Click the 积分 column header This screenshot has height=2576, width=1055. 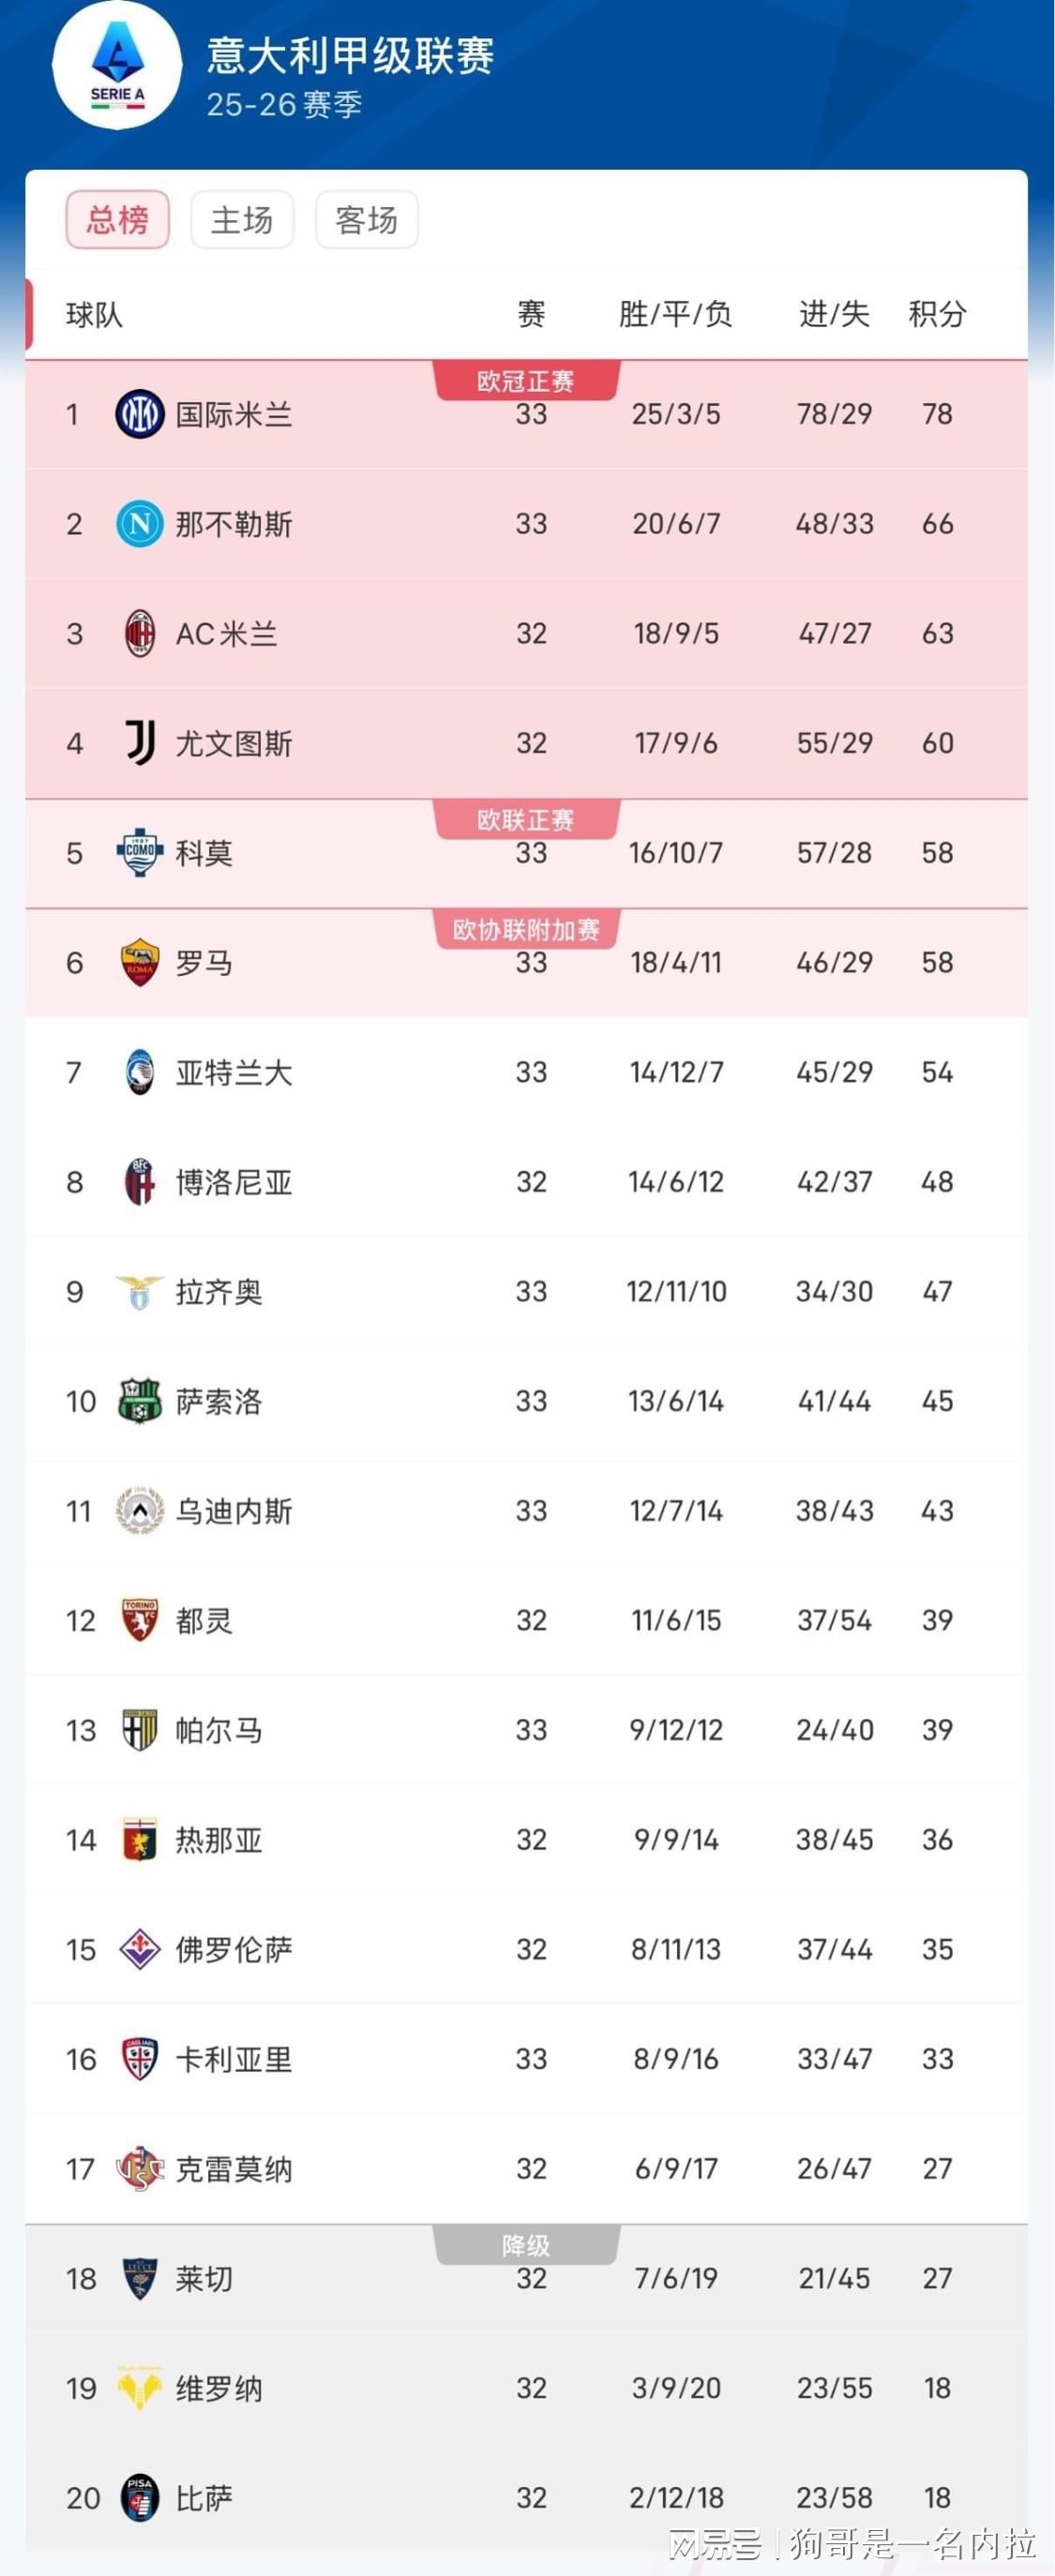click(x=938, y=314)
